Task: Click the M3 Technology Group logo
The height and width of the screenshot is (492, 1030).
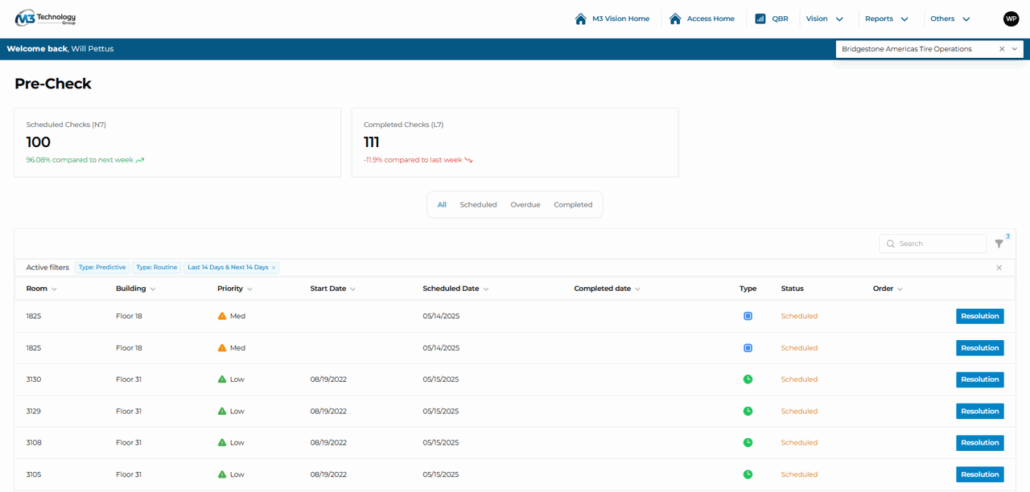Action: point(45,18)
